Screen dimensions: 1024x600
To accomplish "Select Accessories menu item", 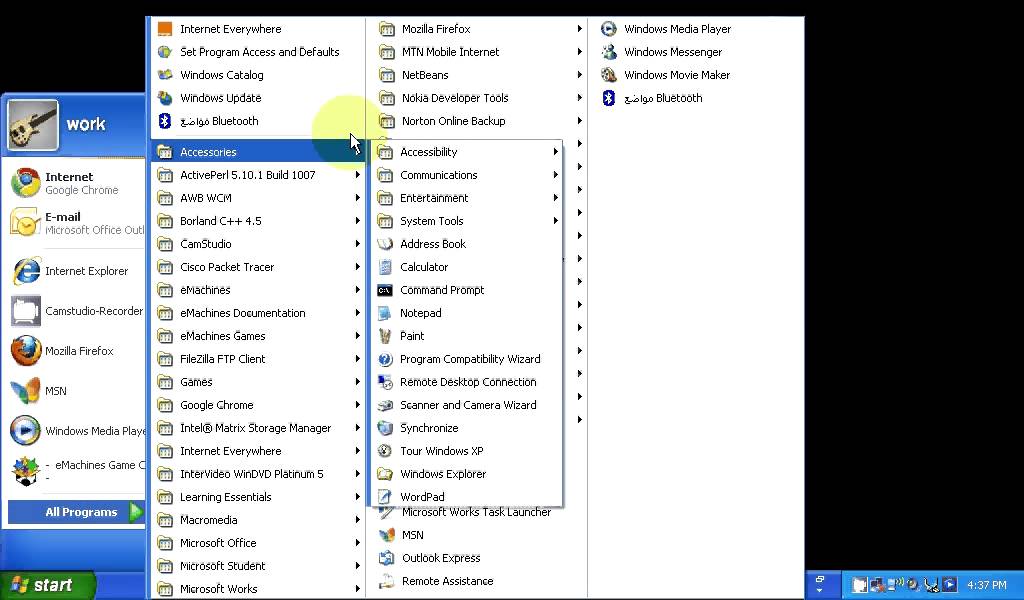I will [257, 152].
